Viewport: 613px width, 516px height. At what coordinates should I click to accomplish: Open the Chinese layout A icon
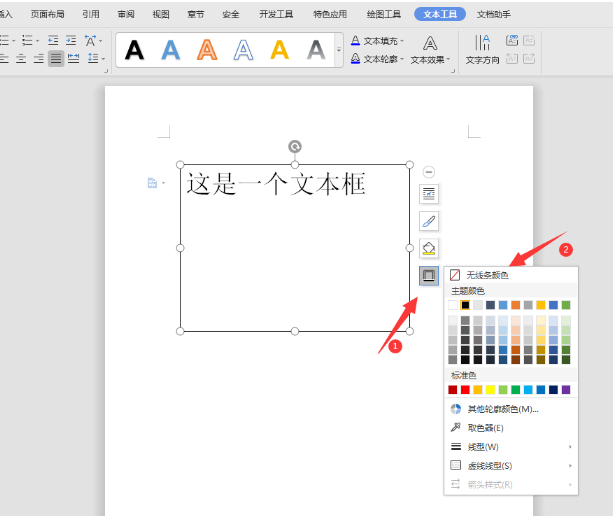tap(93, 40)
